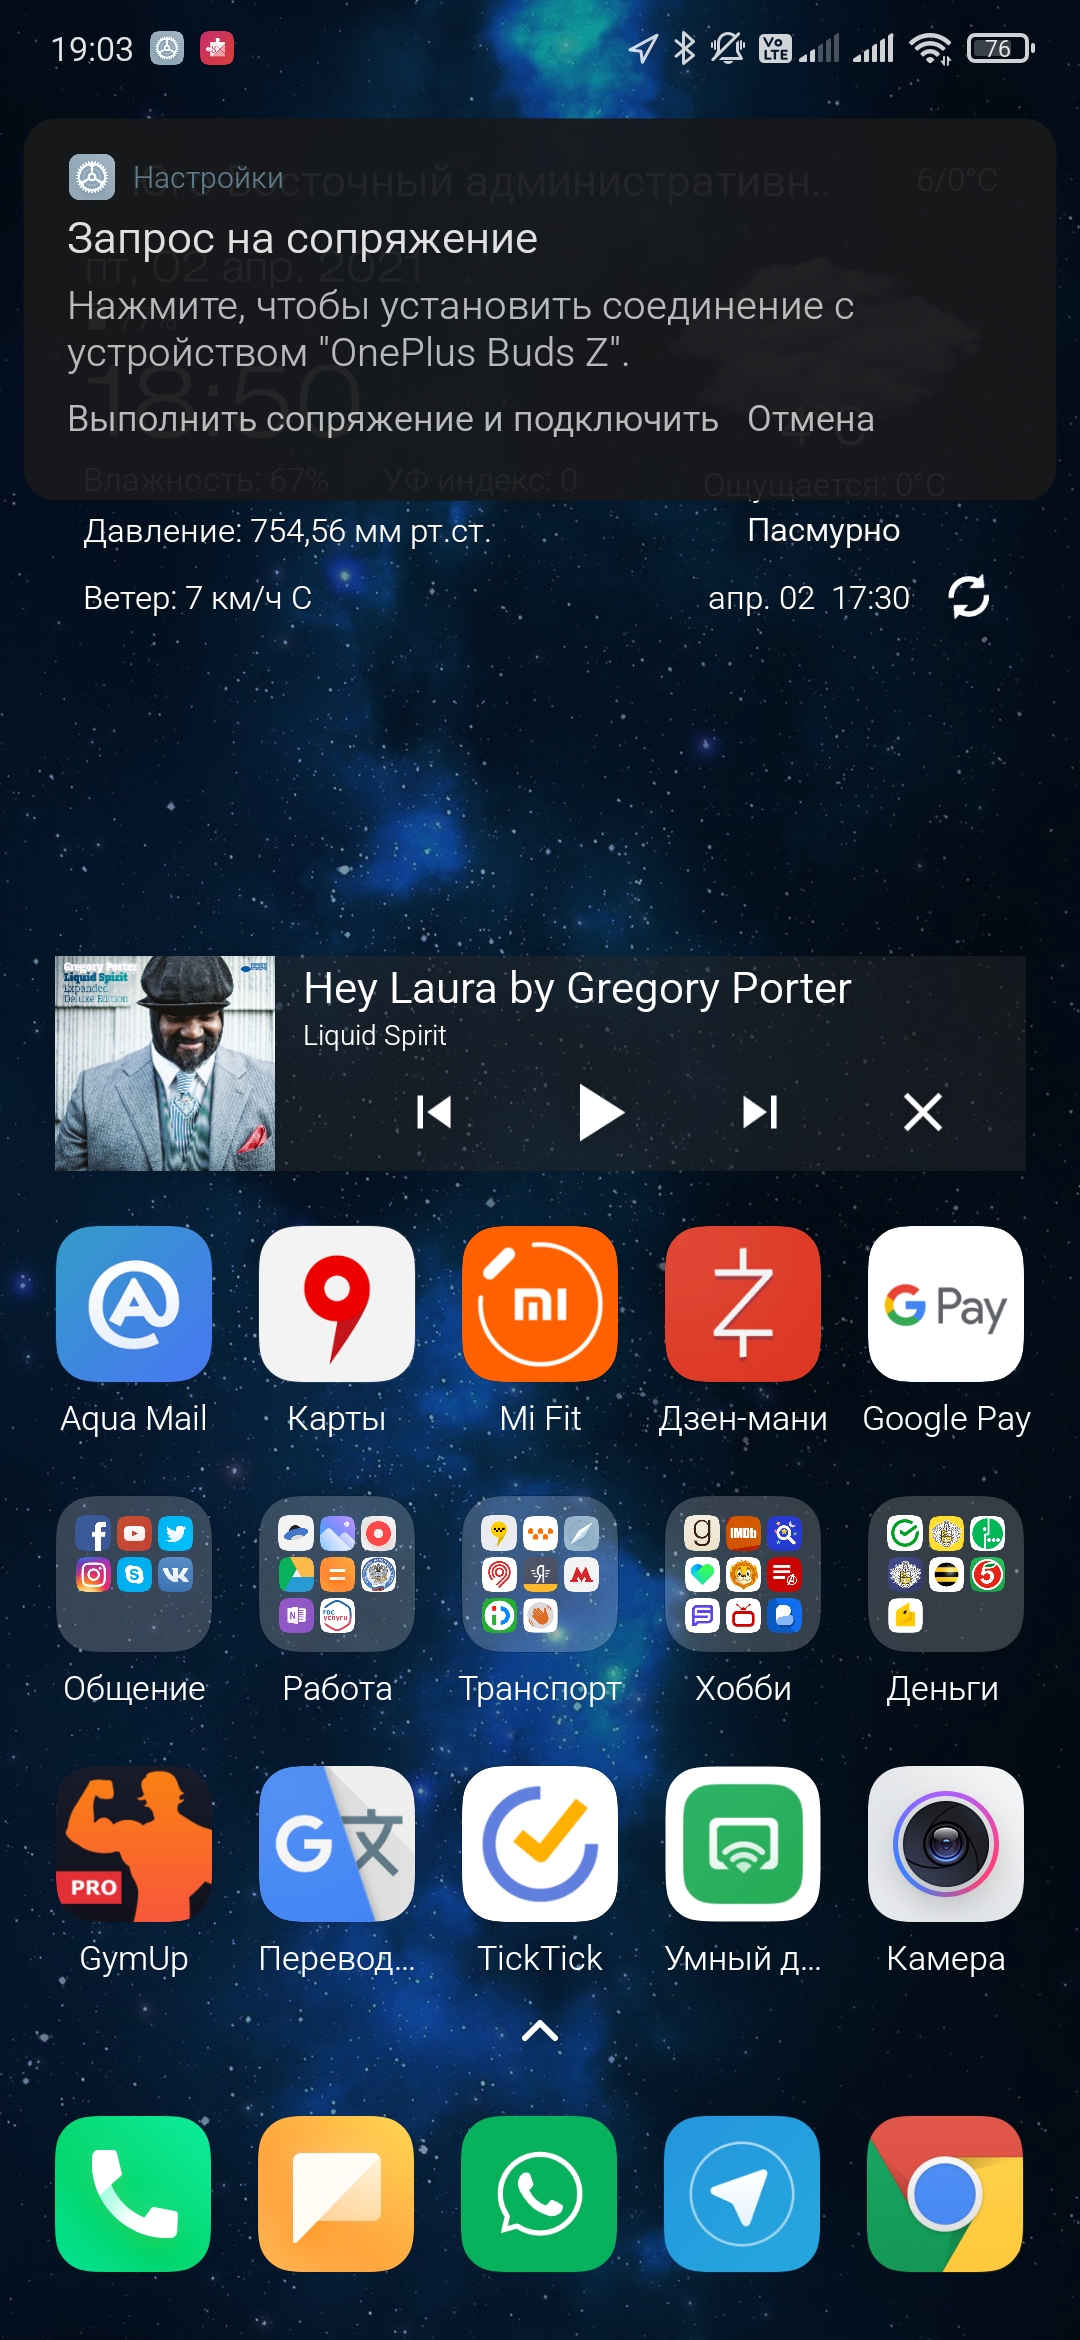Tap Выполнить сопряжение и подключить
This screenshot has width=1080, height=2340.
(393, 419)
